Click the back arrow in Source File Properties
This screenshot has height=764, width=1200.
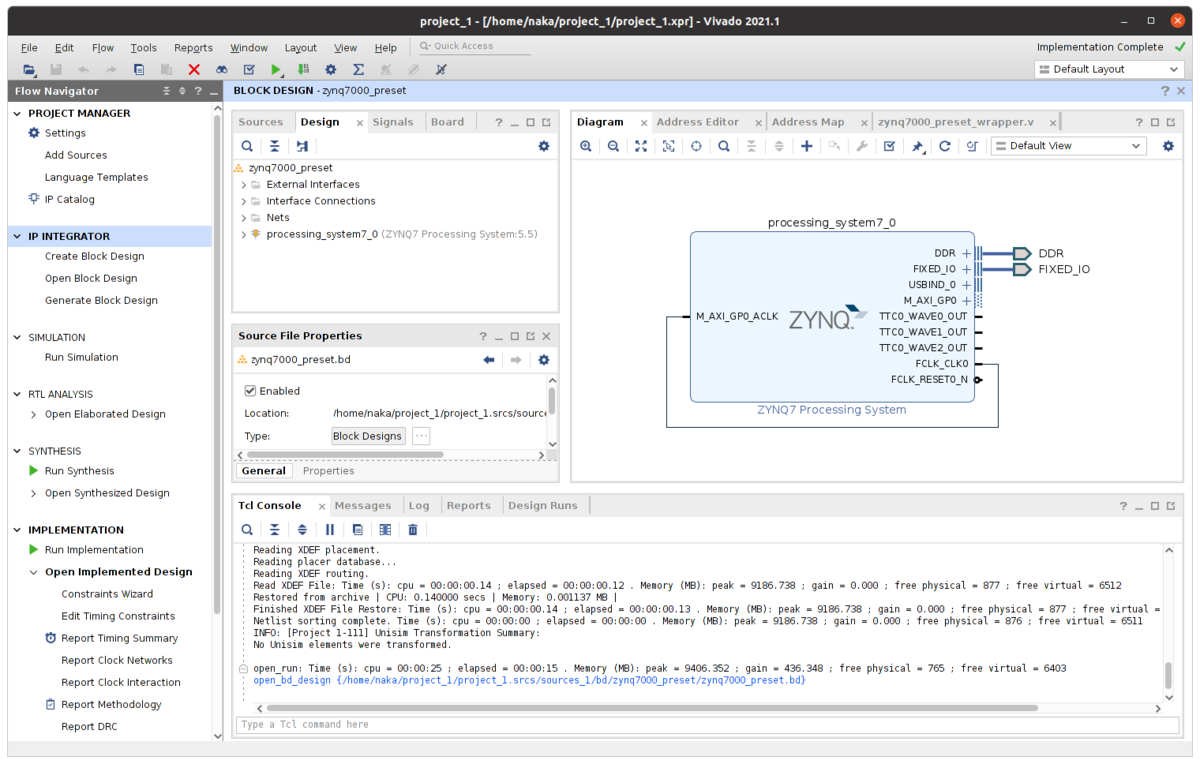tap(489, 360)
